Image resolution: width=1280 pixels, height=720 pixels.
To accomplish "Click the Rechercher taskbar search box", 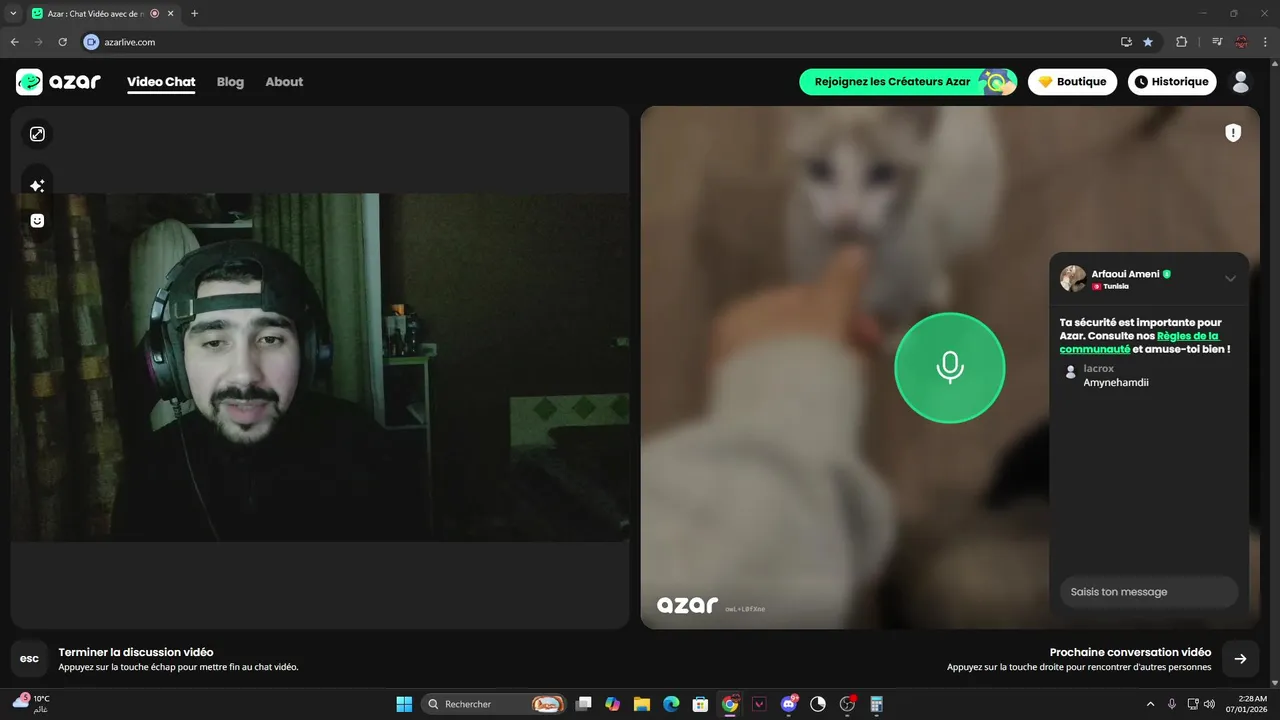I will click(x=493, y=704).
